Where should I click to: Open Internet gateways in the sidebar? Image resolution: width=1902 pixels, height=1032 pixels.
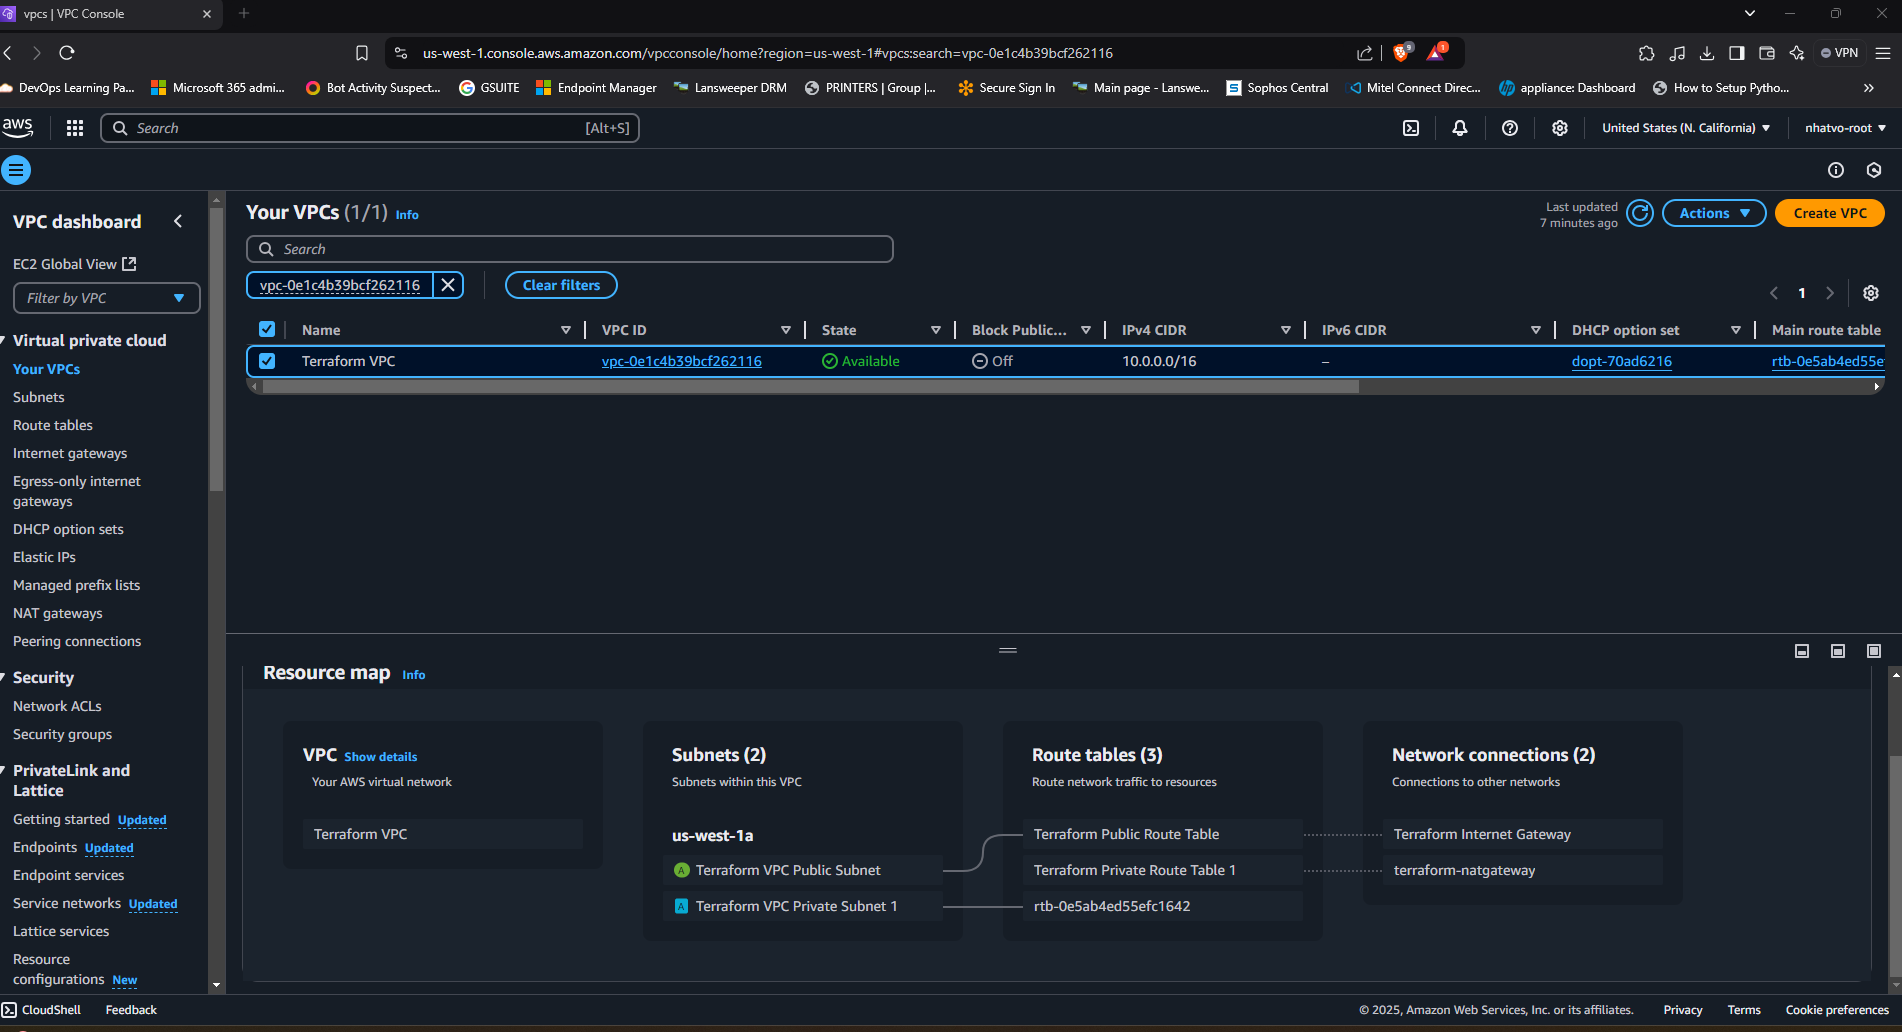pos(70,453)
